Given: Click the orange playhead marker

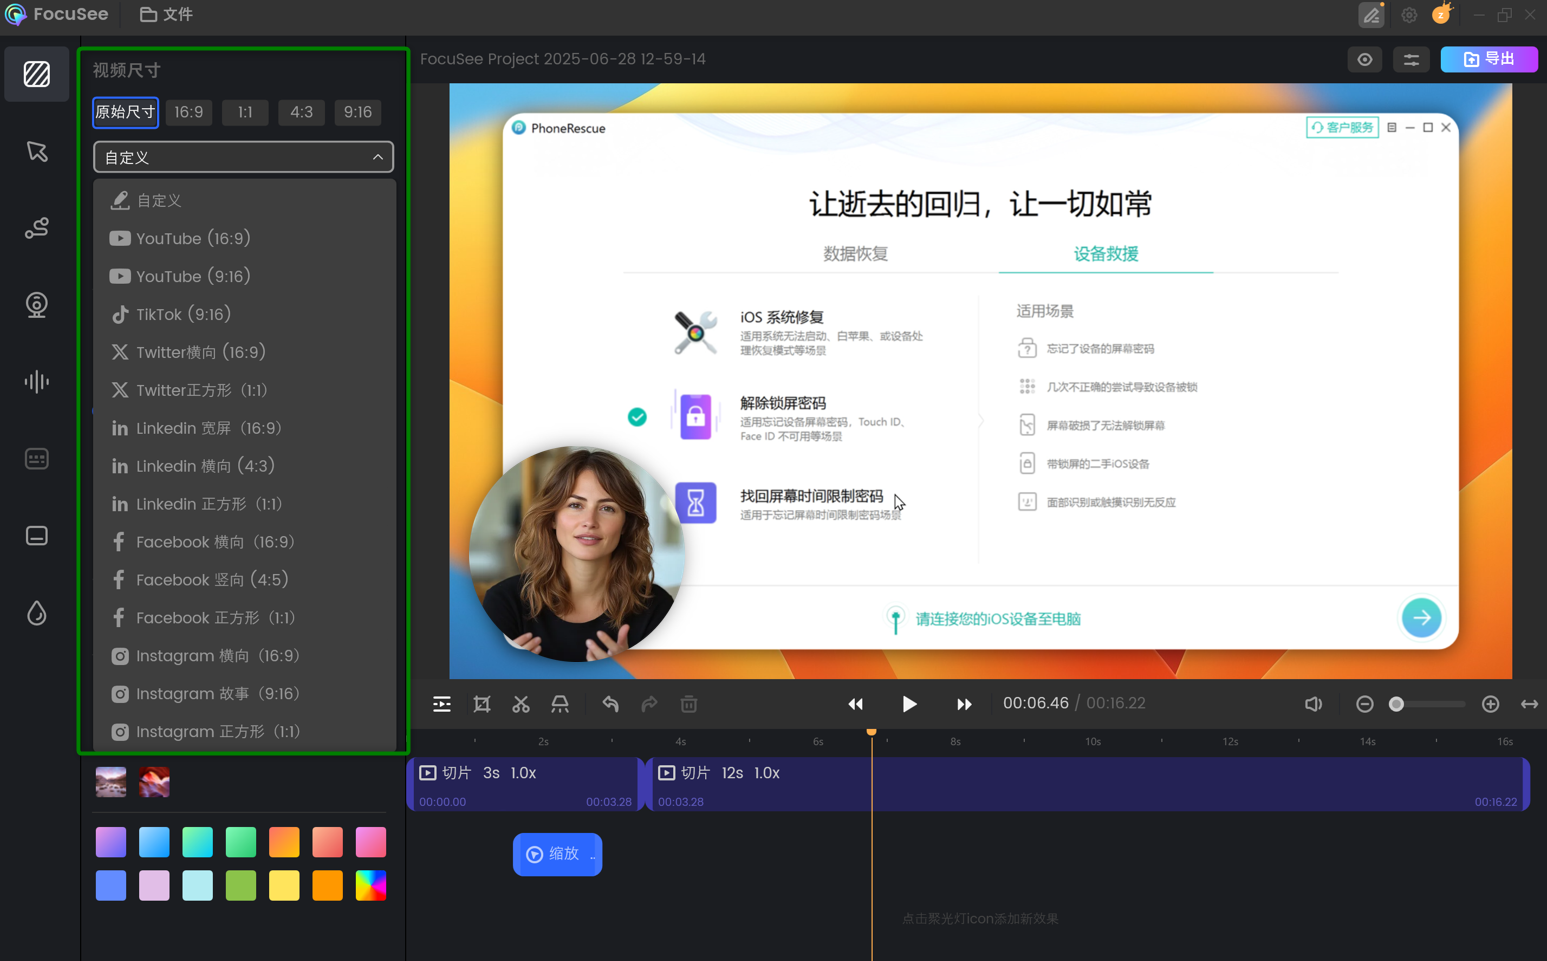Looking at the screenshot, I should click(x=872, y=733).
